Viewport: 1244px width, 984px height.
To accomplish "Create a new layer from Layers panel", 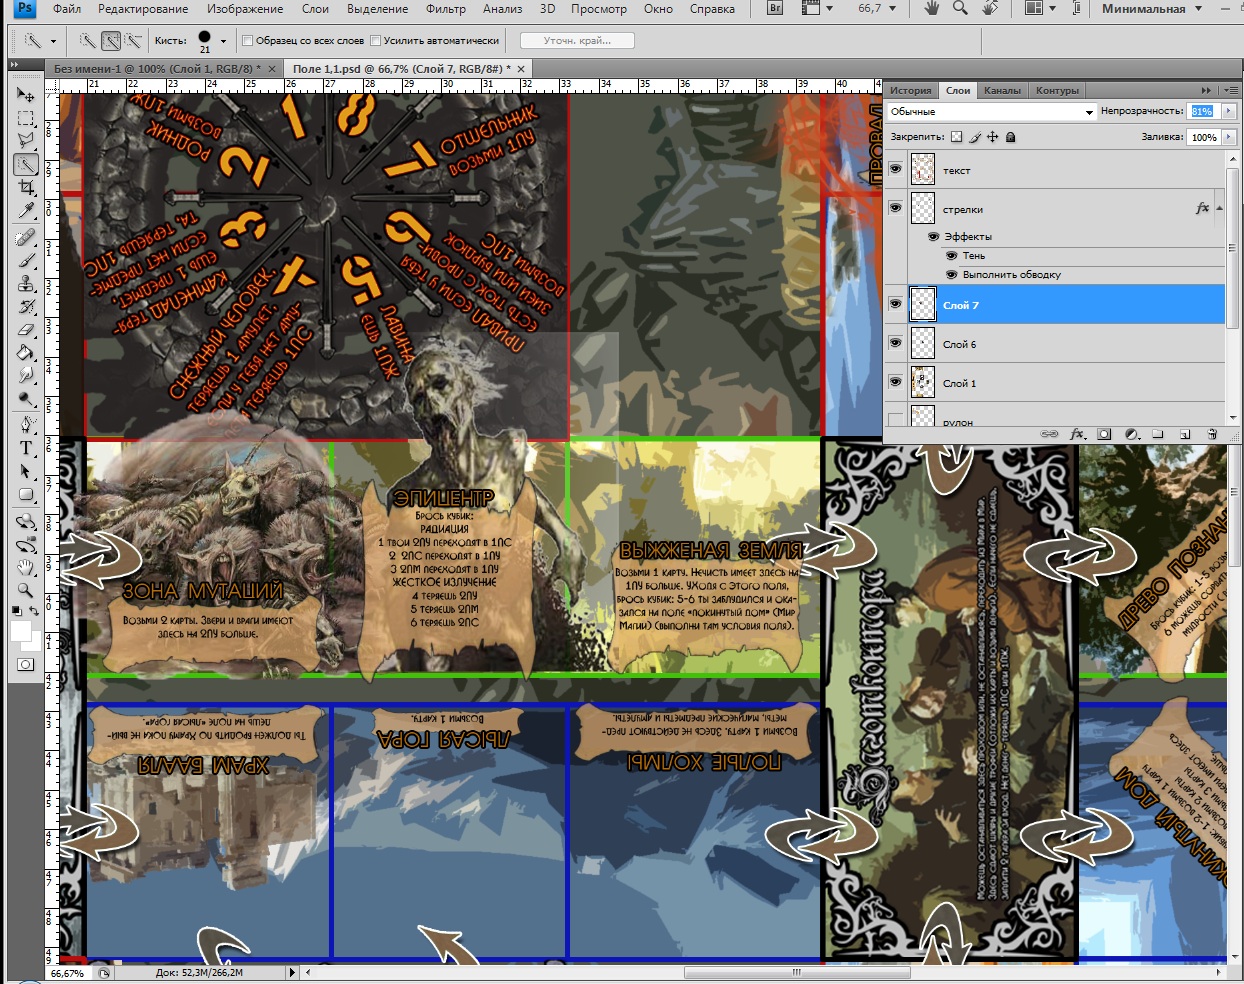I will (x=1185, y=435).
